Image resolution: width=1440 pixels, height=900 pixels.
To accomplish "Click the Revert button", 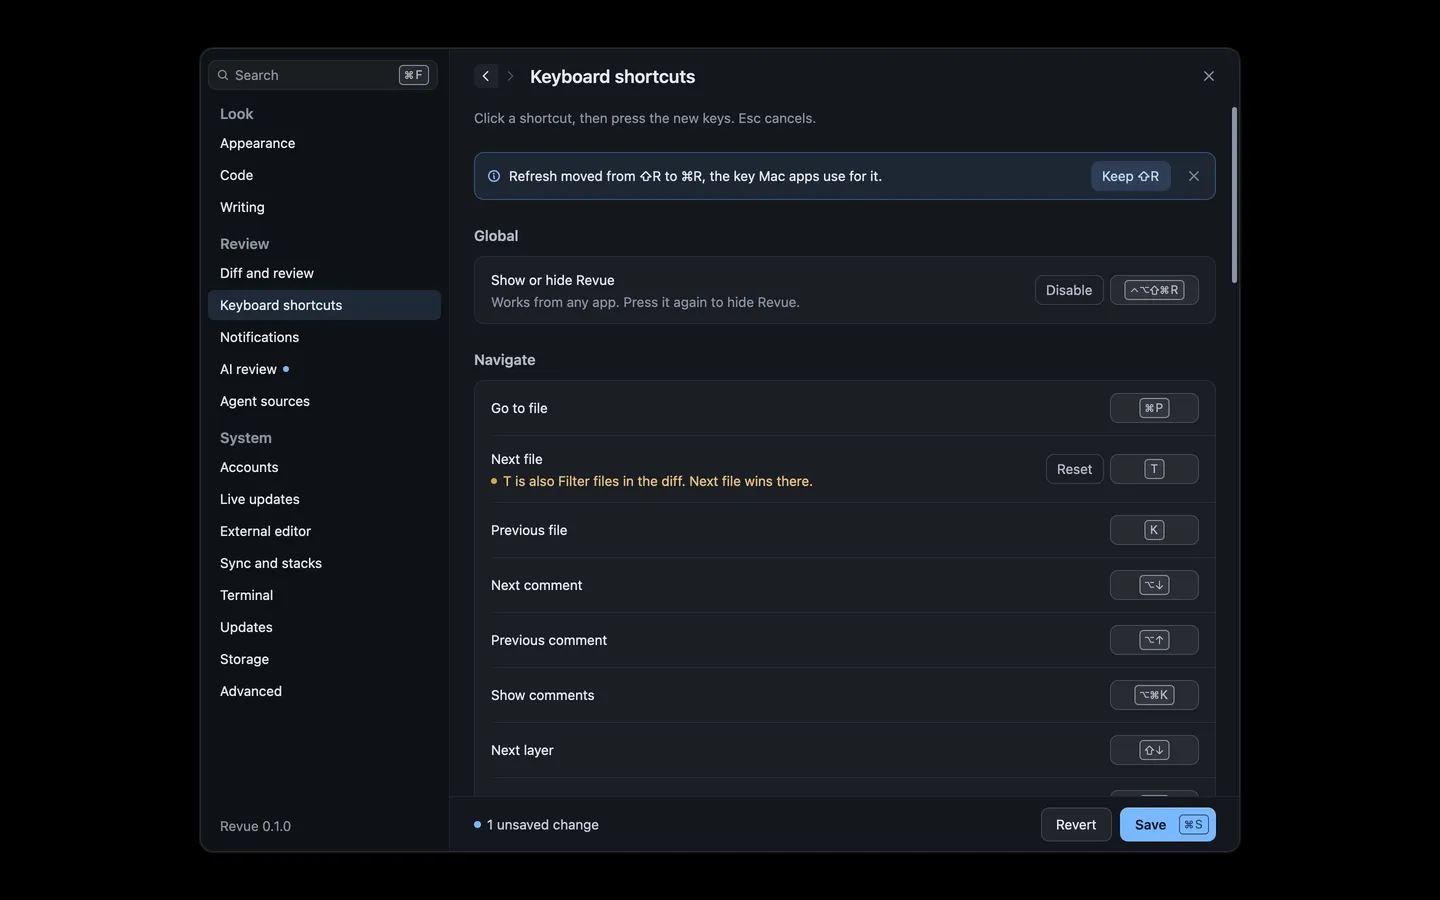I will (x=1076, y=825).
